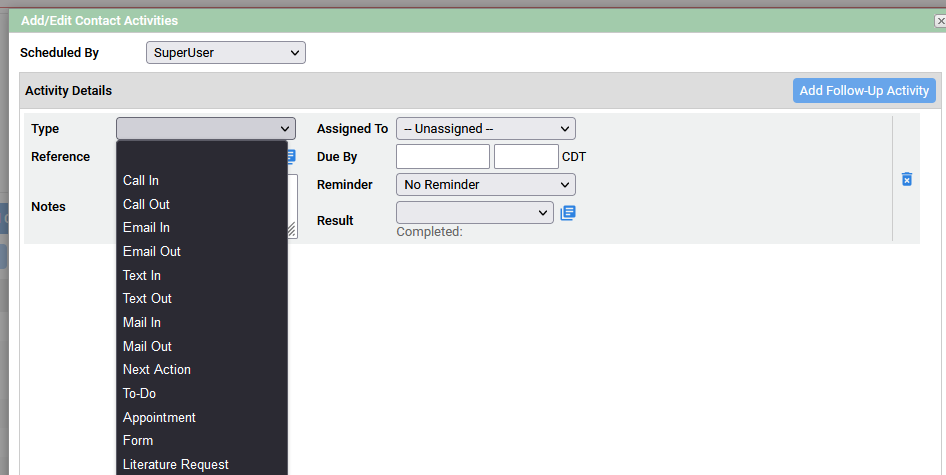Click the Due By date field
The image size is (946, 475).
[443, 156]
